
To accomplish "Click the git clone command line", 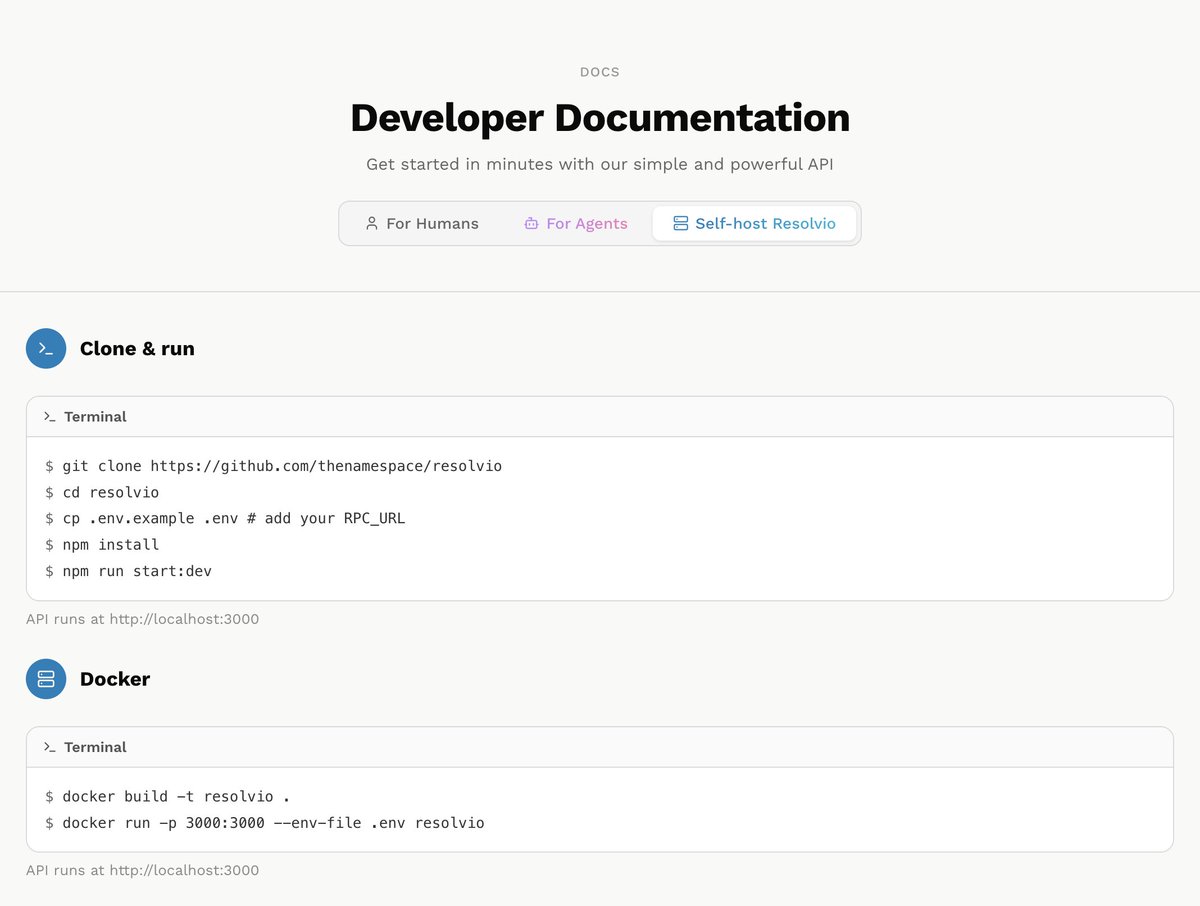I will point(273,466).
